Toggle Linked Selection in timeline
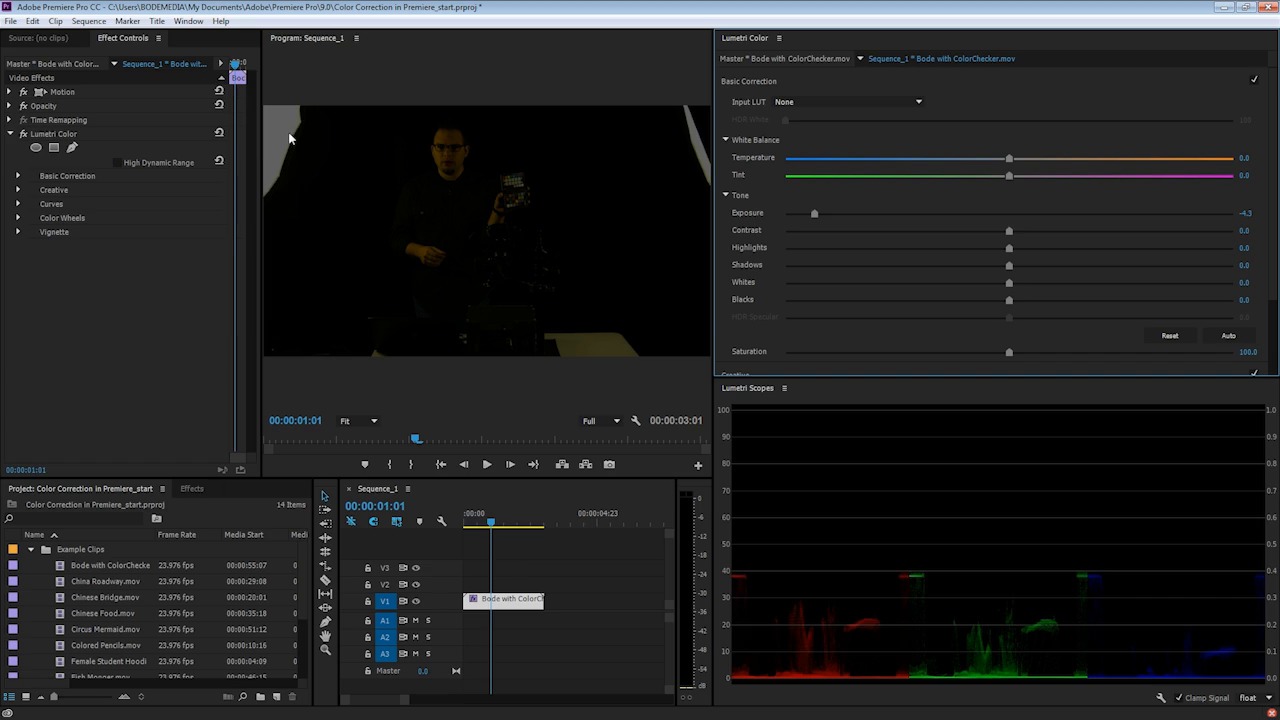Screen dimensions: 1280x720 coord(396,521)
